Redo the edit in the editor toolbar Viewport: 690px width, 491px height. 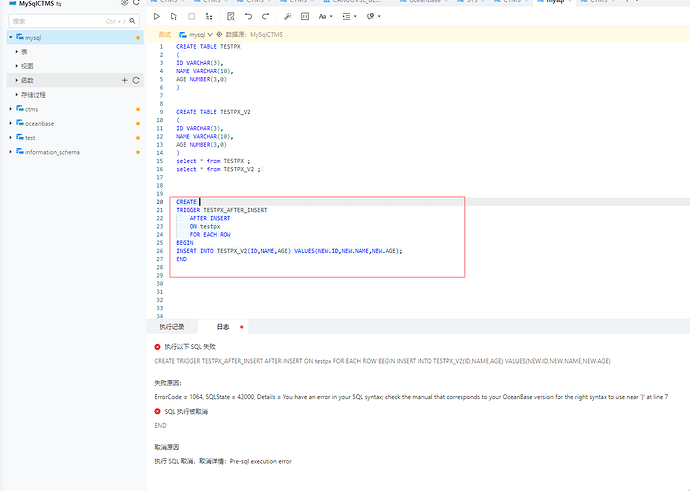[265, 16]
